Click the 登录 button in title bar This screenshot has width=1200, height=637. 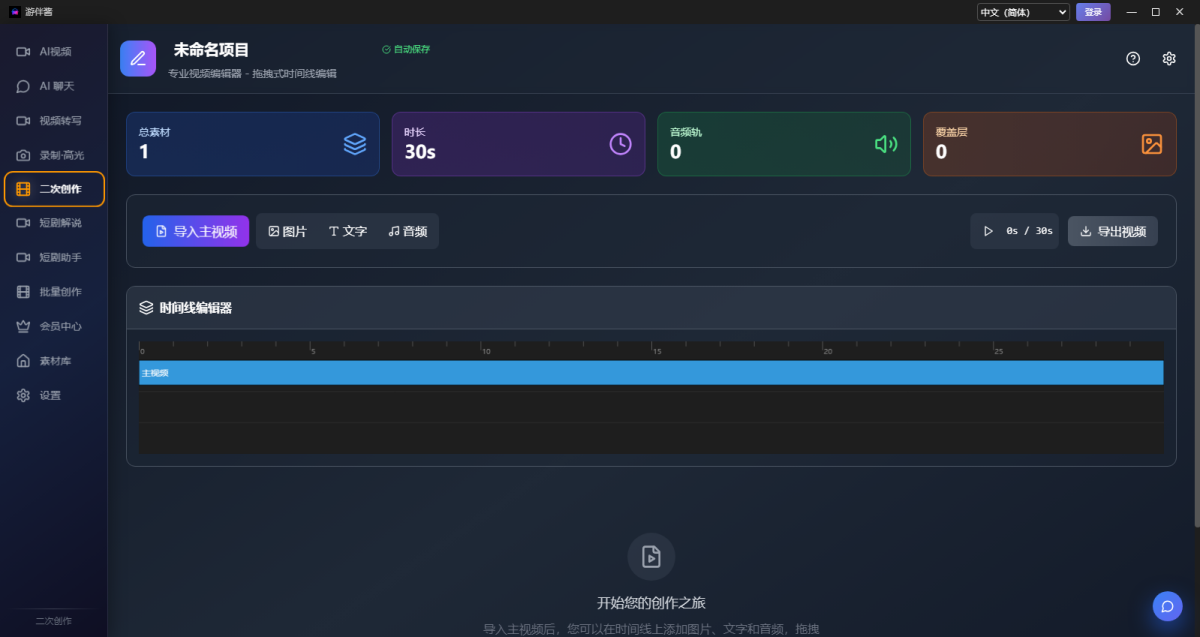tap(1092, 12)
